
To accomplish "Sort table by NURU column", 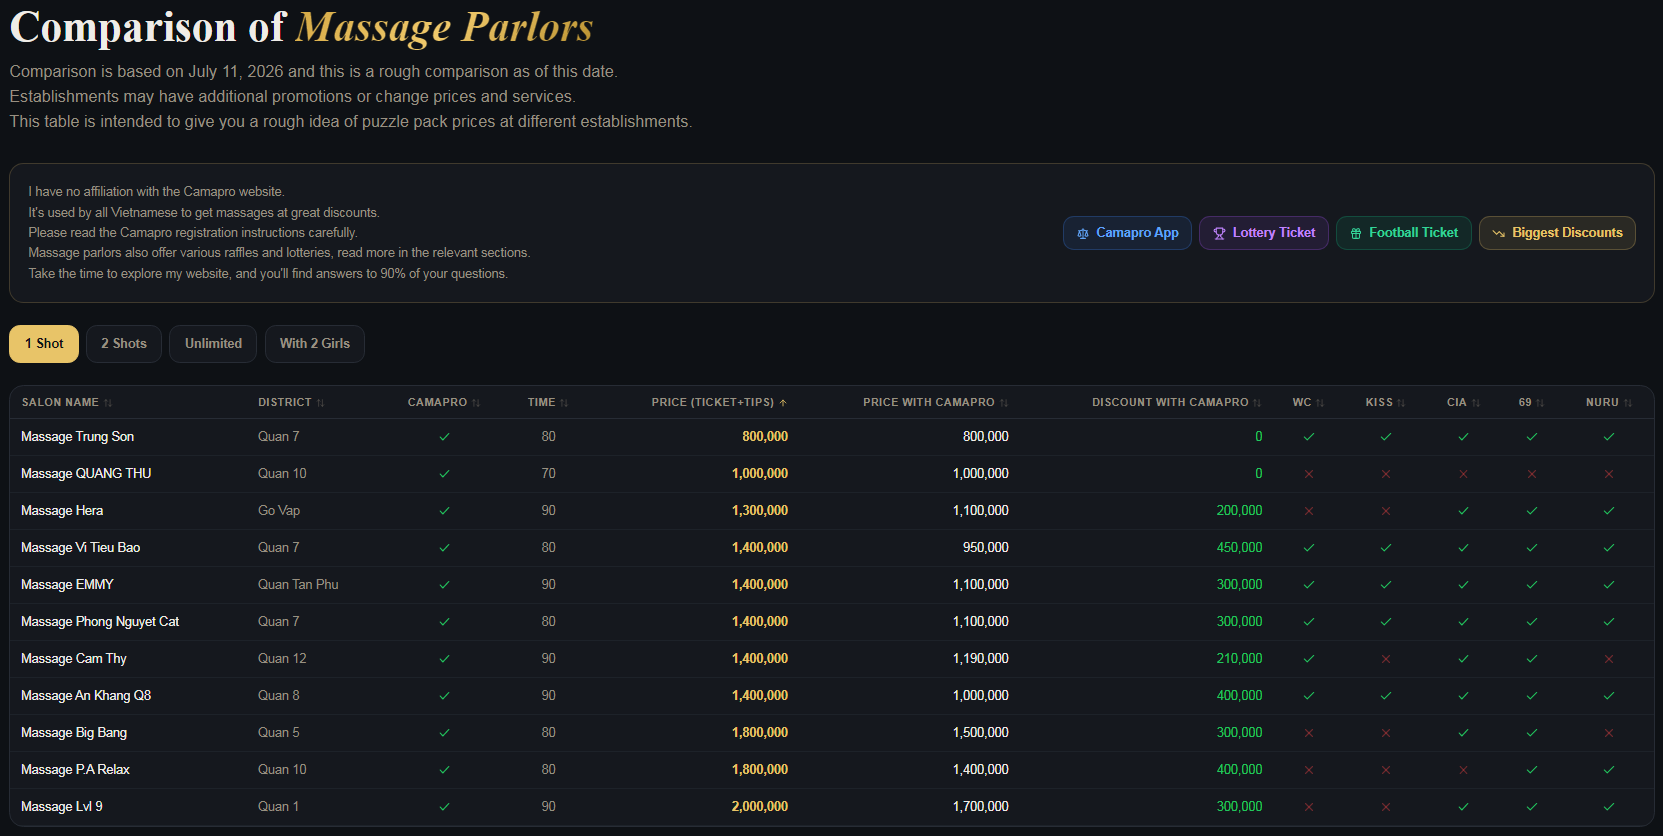I will coord(1609,402).
